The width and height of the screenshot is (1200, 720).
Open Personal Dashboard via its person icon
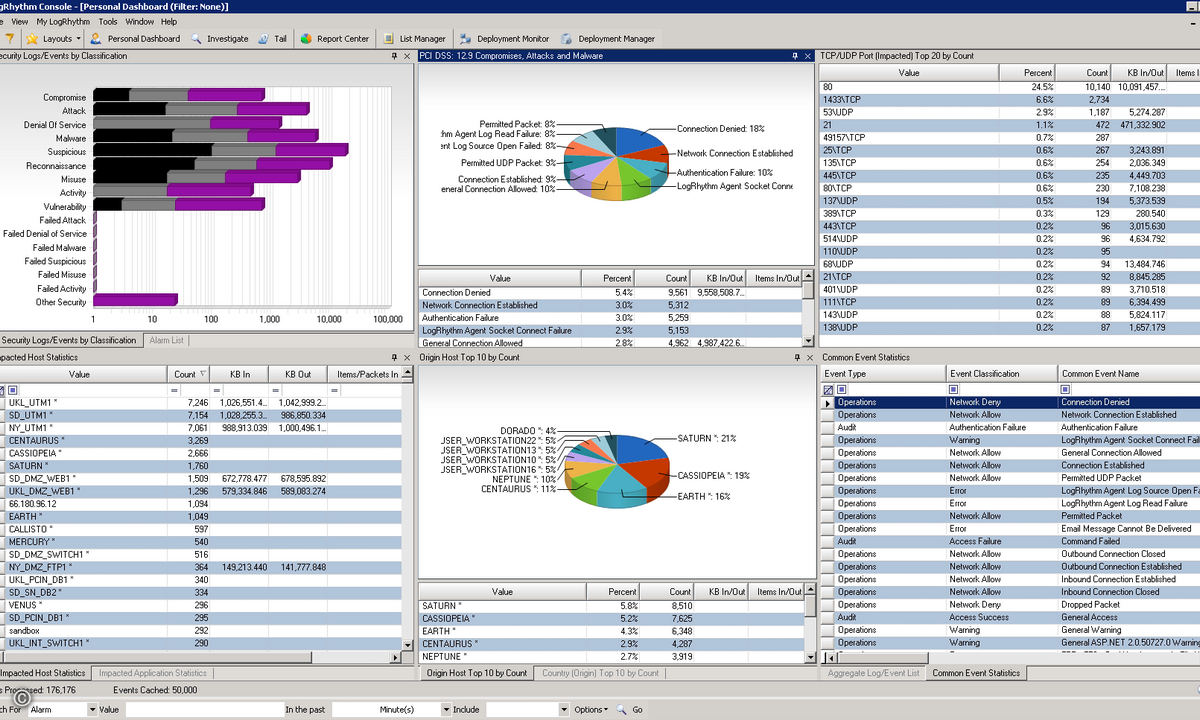click(x=96, y=39)
